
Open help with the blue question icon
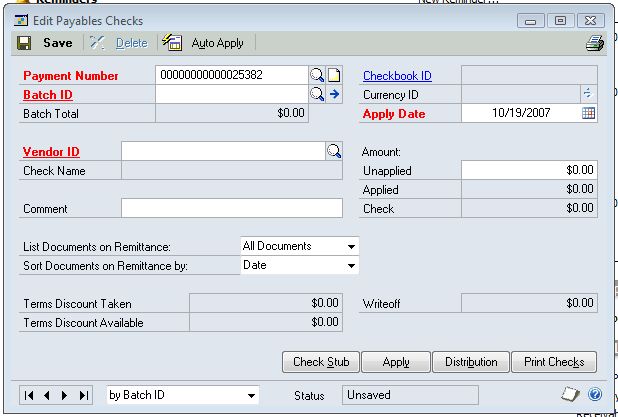595,394
